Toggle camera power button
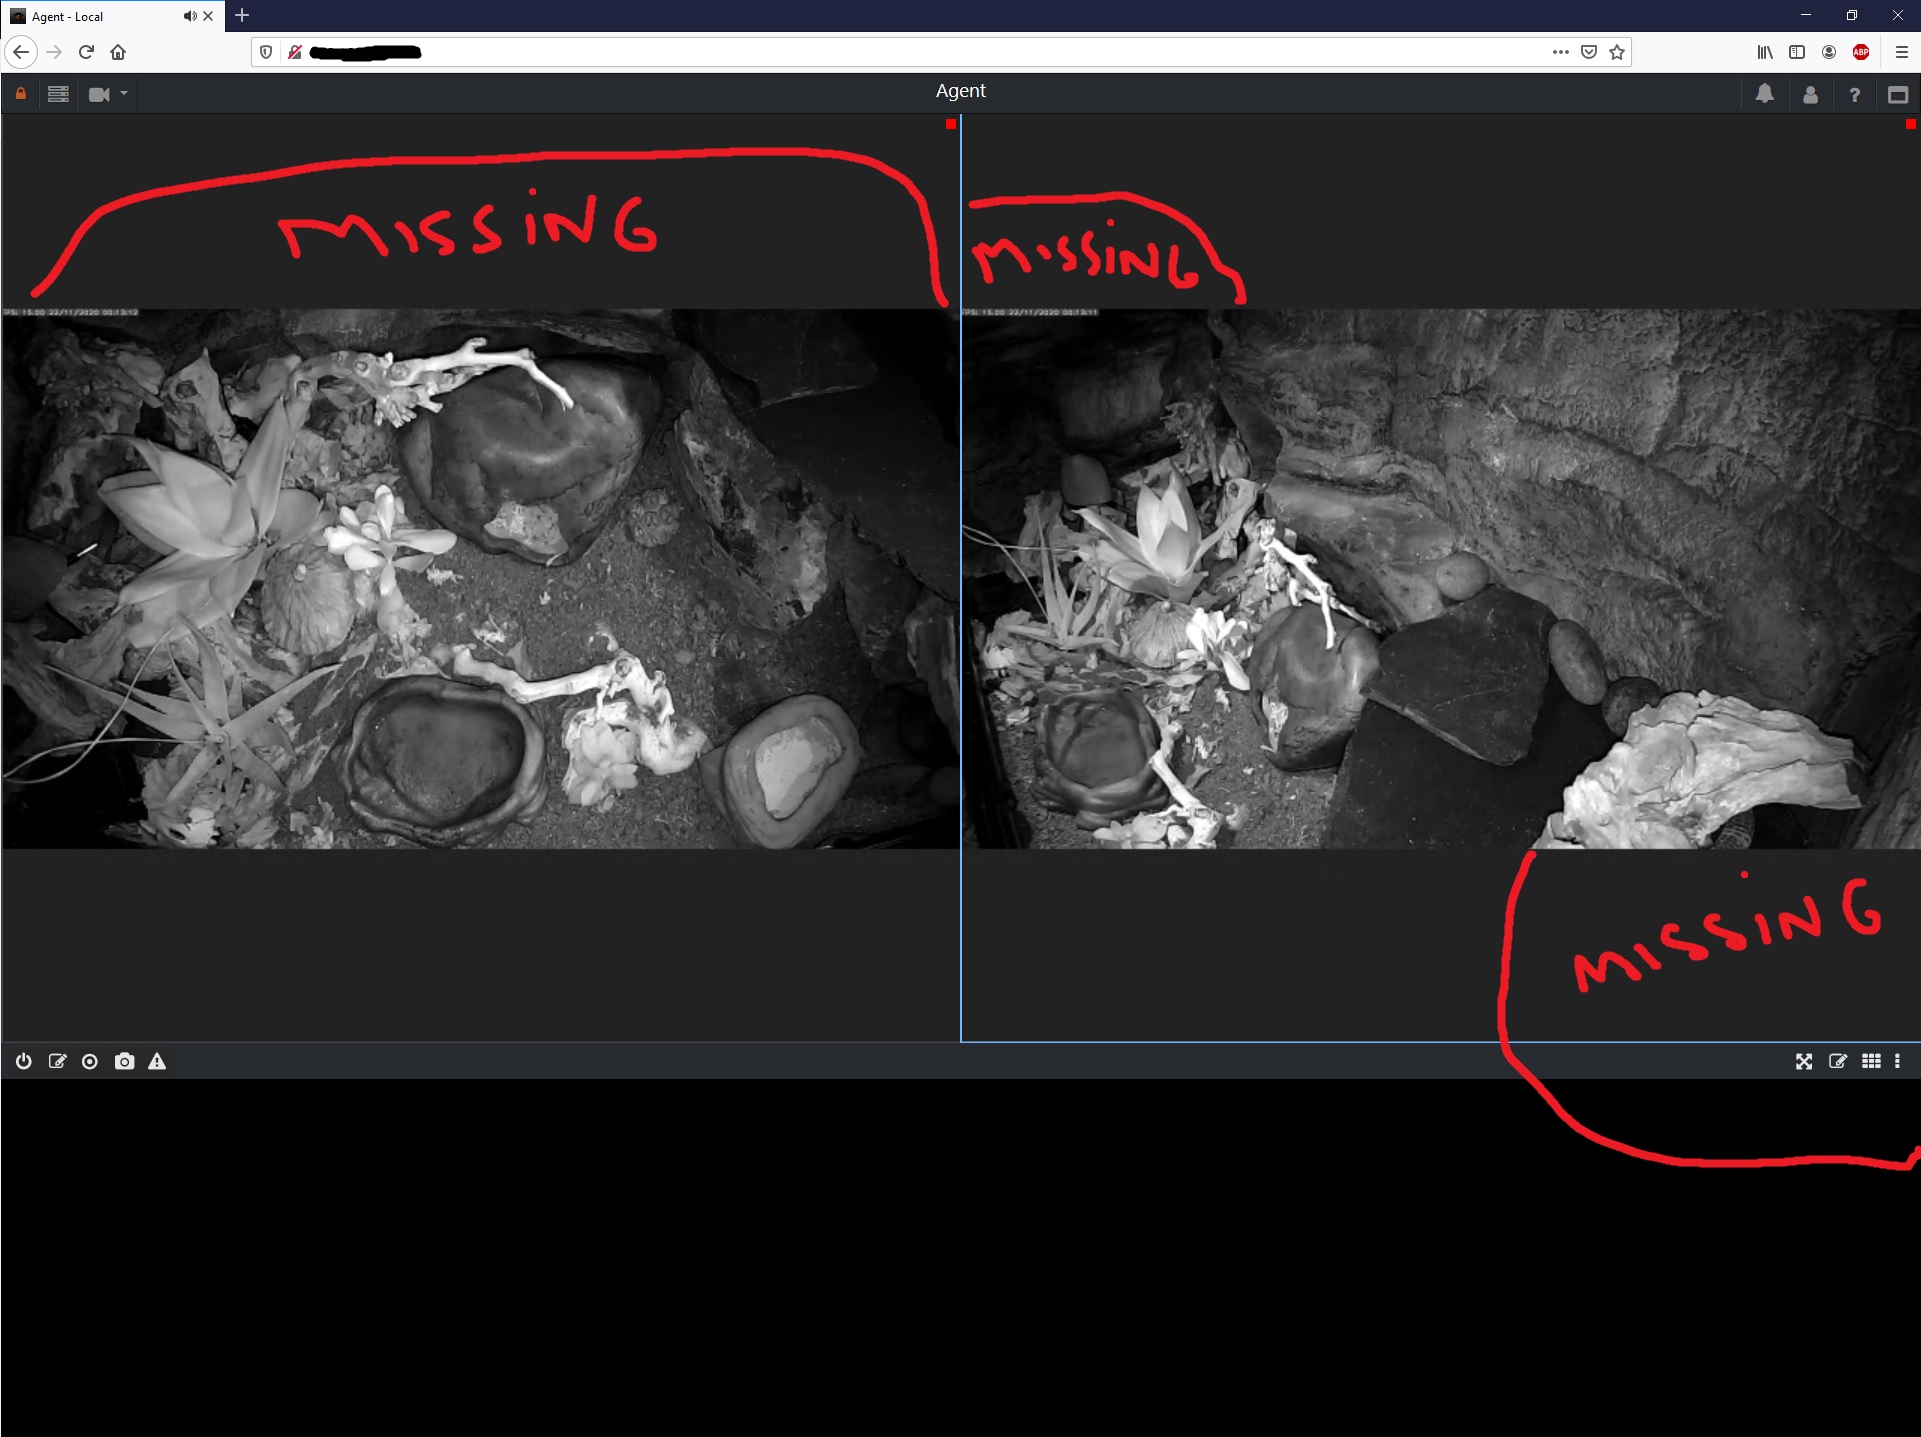 24,1061
